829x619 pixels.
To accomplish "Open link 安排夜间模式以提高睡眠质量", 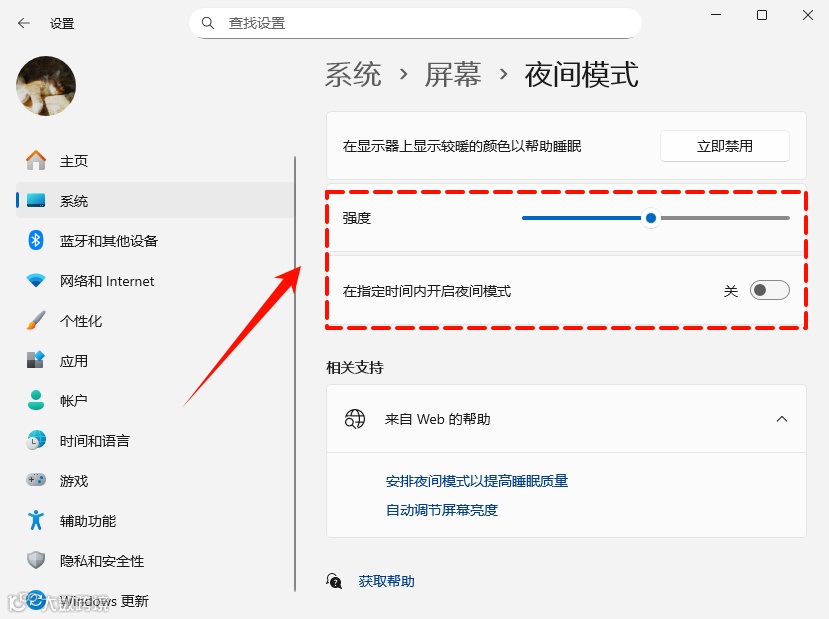I will pos(477,481).
